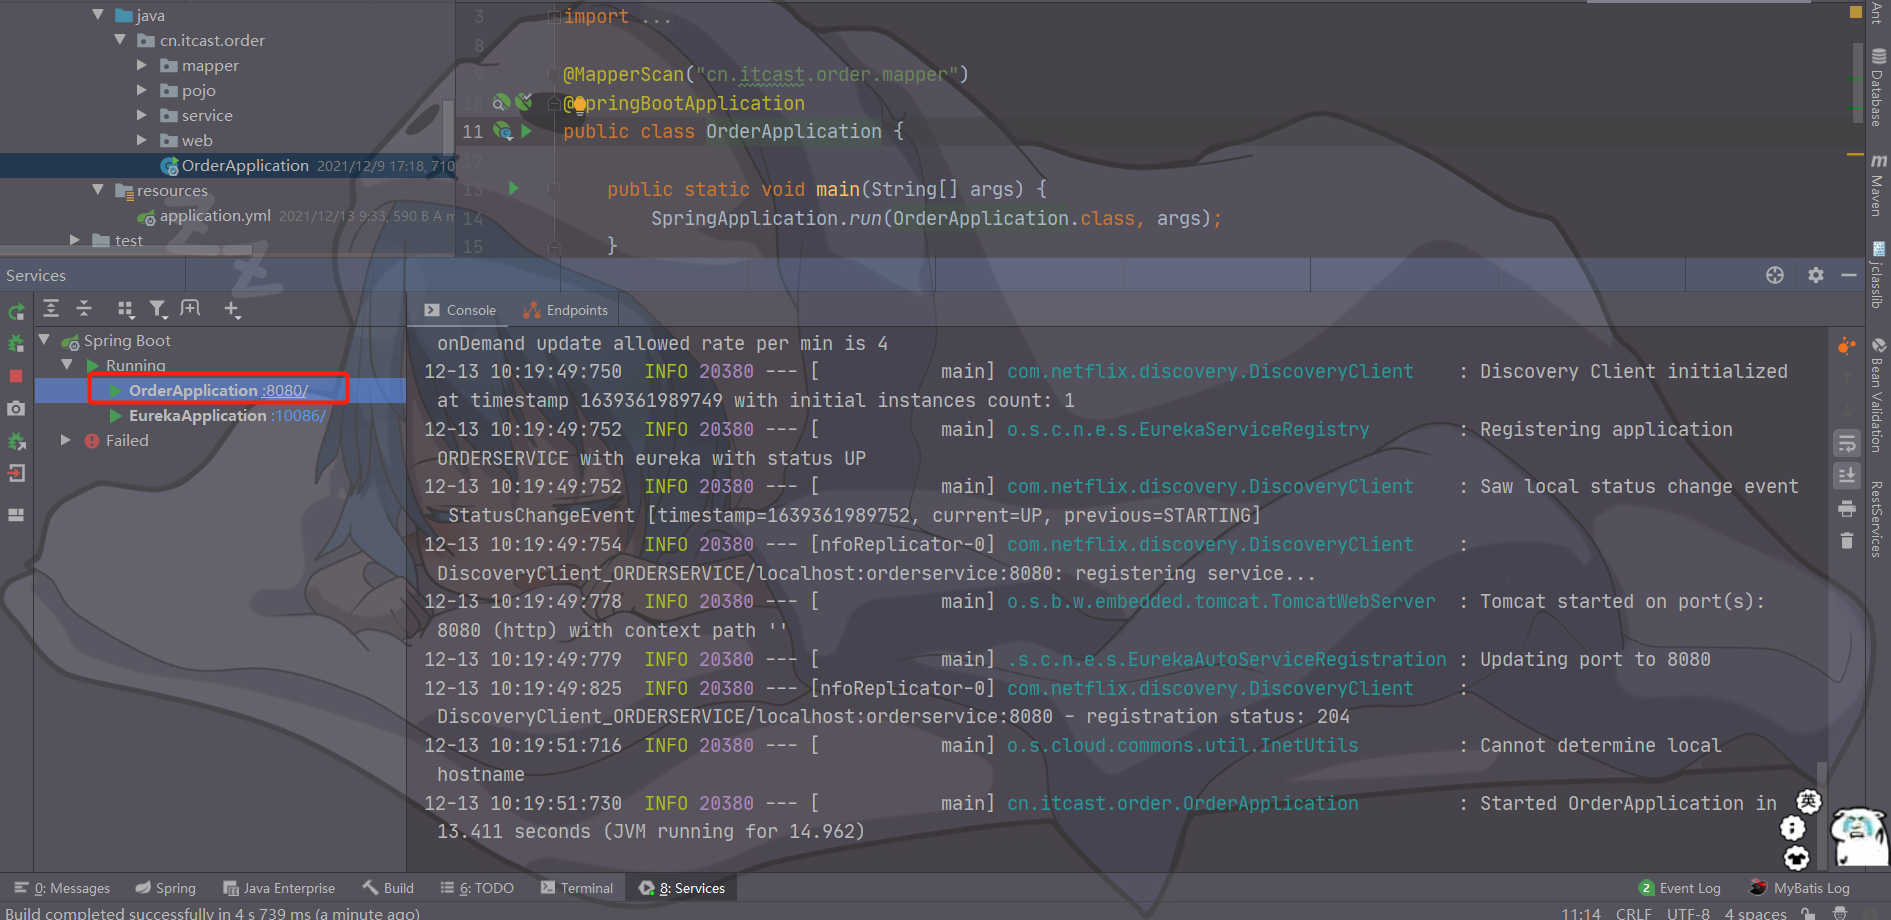Image resolution: width=1891 pixels, height=920 pixels.
Task: Expand the Failed node
Action: 64,440
